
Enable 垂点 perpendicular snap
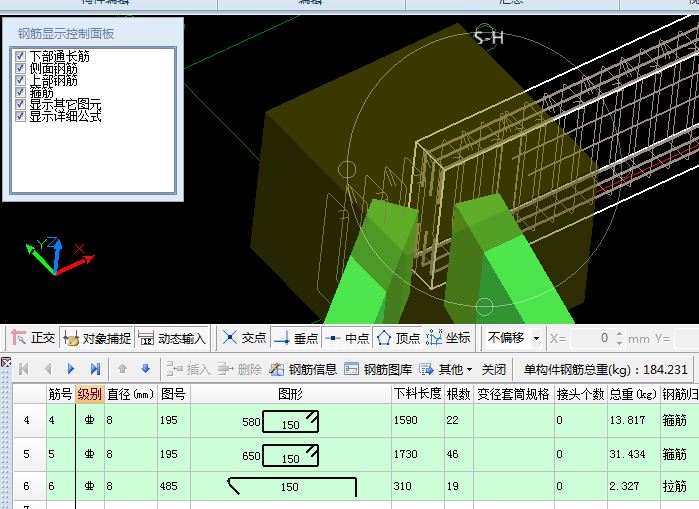tap(296, 338)
